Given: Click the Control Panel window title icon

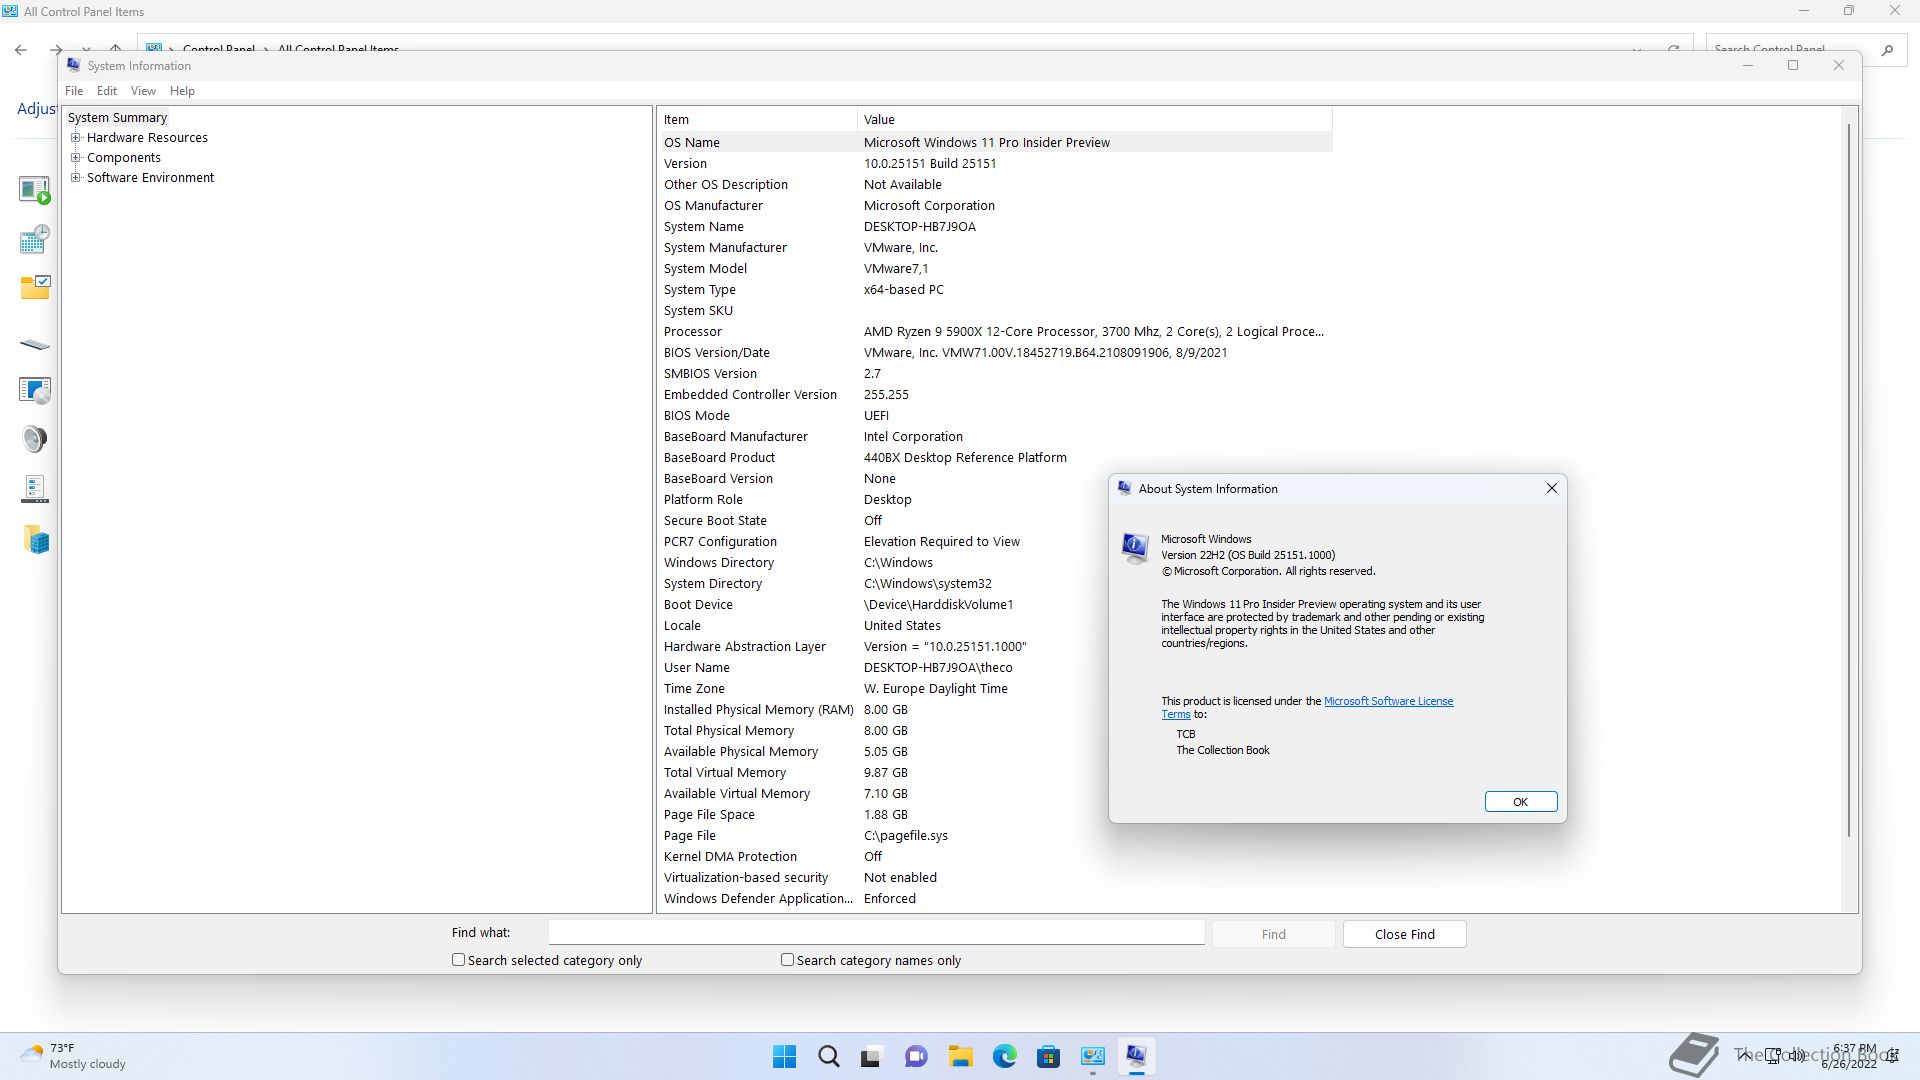Looking at the screenshot, I should (10, 11).
